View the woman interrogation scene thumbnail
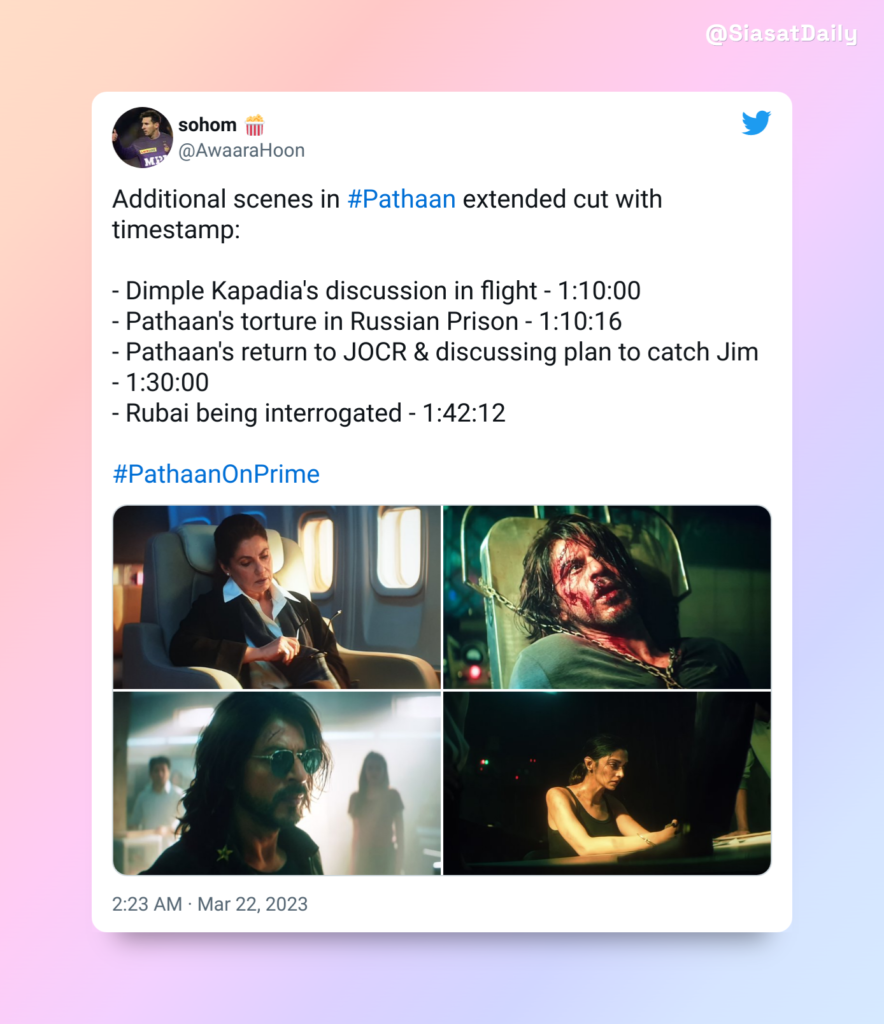 tap(607, 783)
